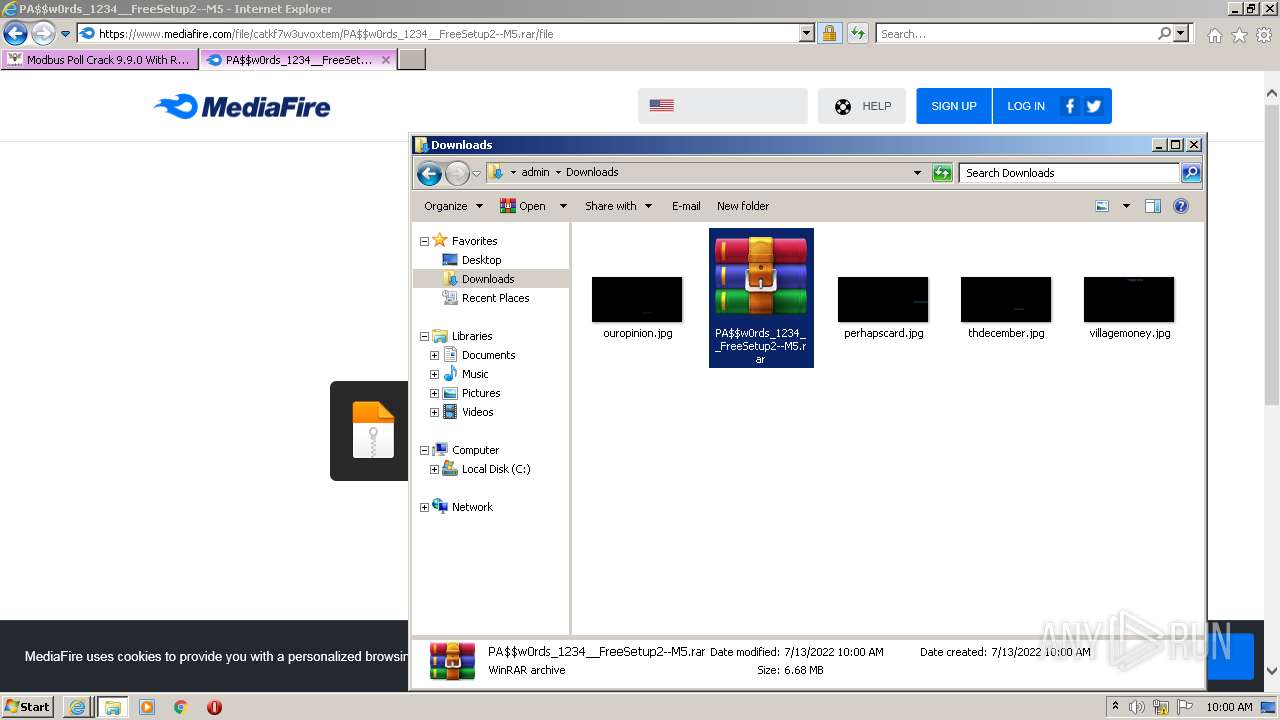The width and height of the screenshot is (1280, 720).
Task: Collapse Favorites tree group
Action: point(424,241)
